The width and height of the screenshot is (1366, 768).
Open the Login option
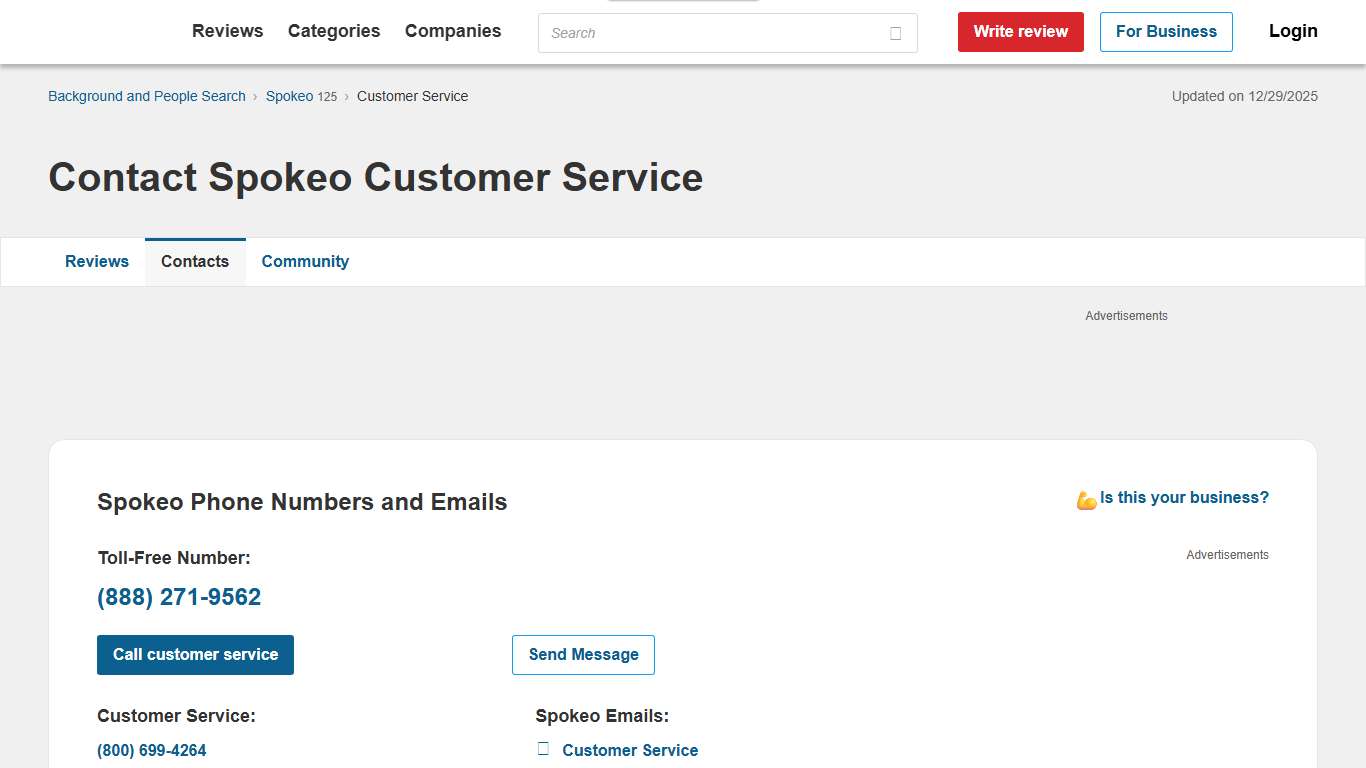pos(1292,31)
